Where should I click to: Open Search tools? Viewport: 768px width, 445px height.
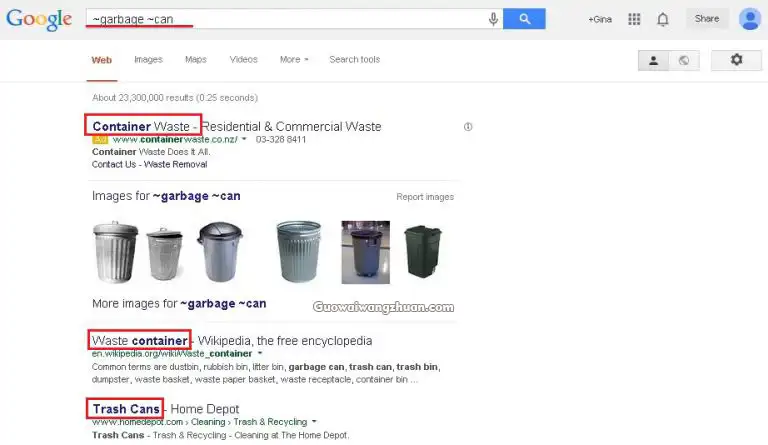click(x=355, y=59)
